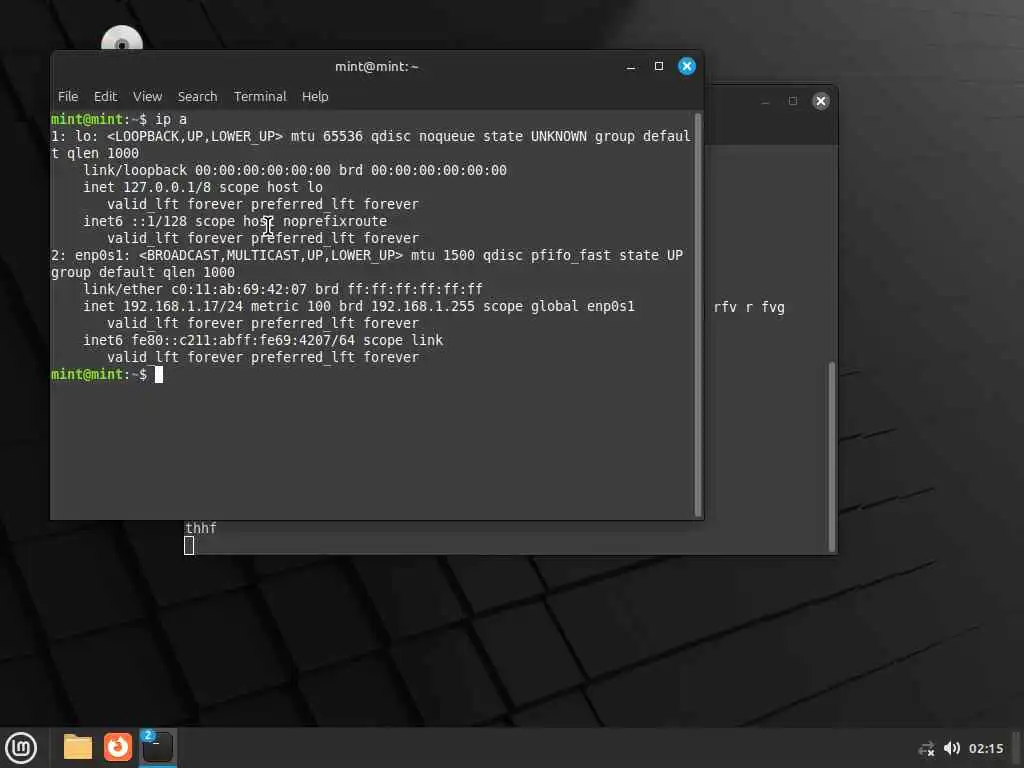Minimize the background terminal window
The width and height of the screenshot is (1024, 768).
click(765, 102)
